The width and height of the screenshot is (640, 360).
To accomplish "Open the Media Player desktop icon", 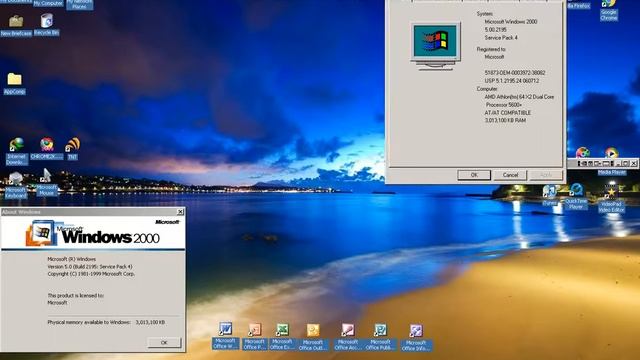I will [611, 153].
